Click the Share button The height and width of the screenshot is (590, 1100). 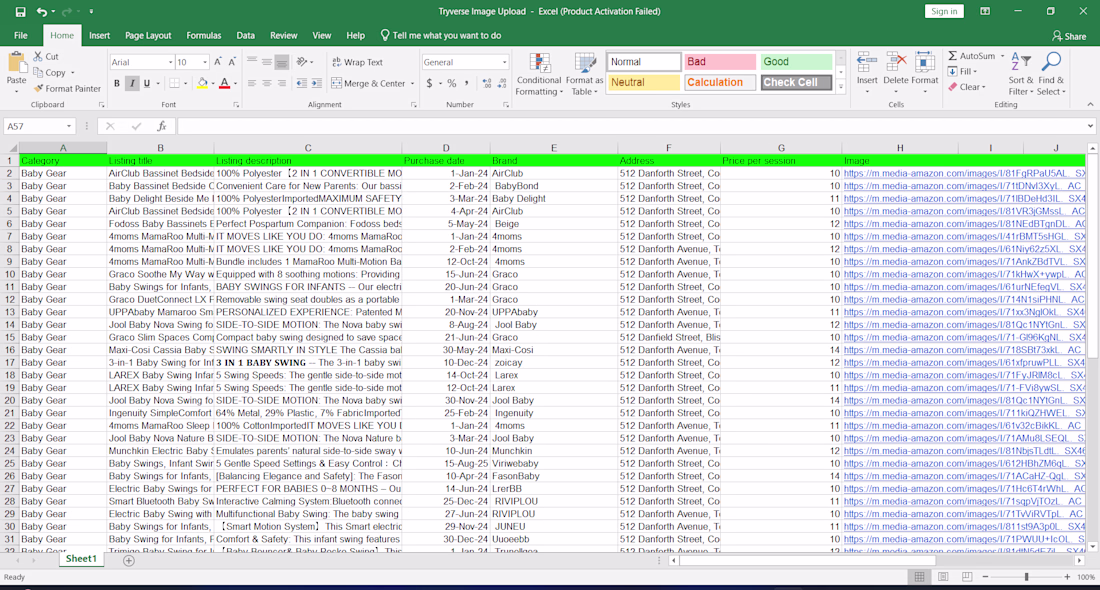point(1069,36)
